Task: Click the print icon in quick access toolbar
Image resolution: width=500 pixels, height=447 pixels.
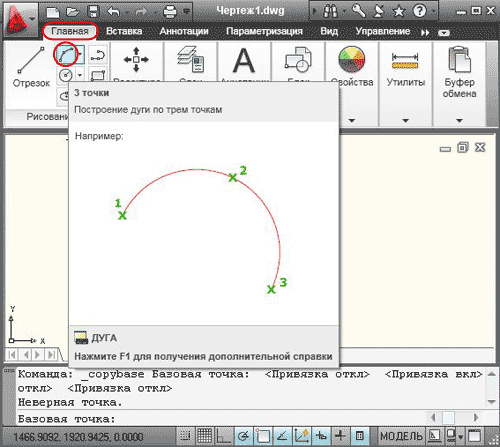Action: click(170, 12)
